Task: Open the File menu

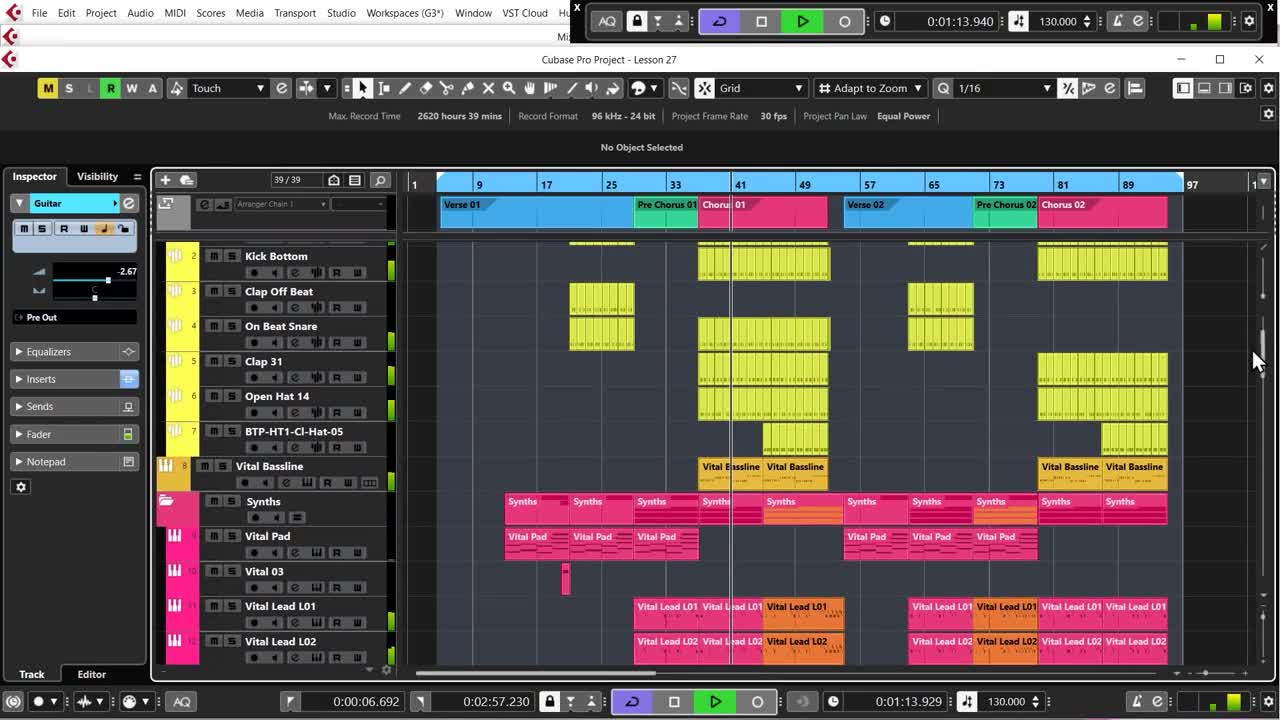Action: 39,13
